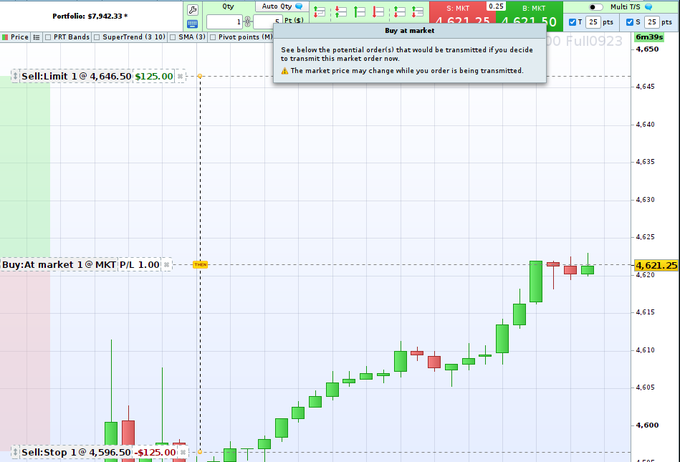680x462 pixels.
Task: Click the -$125.00 loss value label
Action: (x=155, y=452)
